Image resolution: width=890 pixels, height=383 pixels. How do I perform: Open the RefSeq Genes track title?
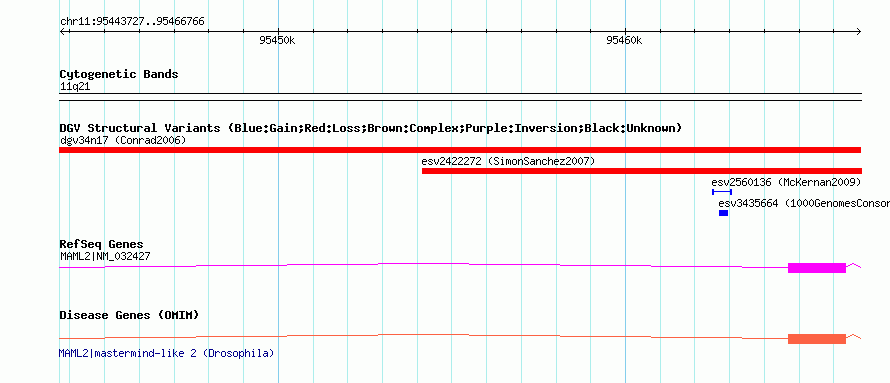(102, 245)
